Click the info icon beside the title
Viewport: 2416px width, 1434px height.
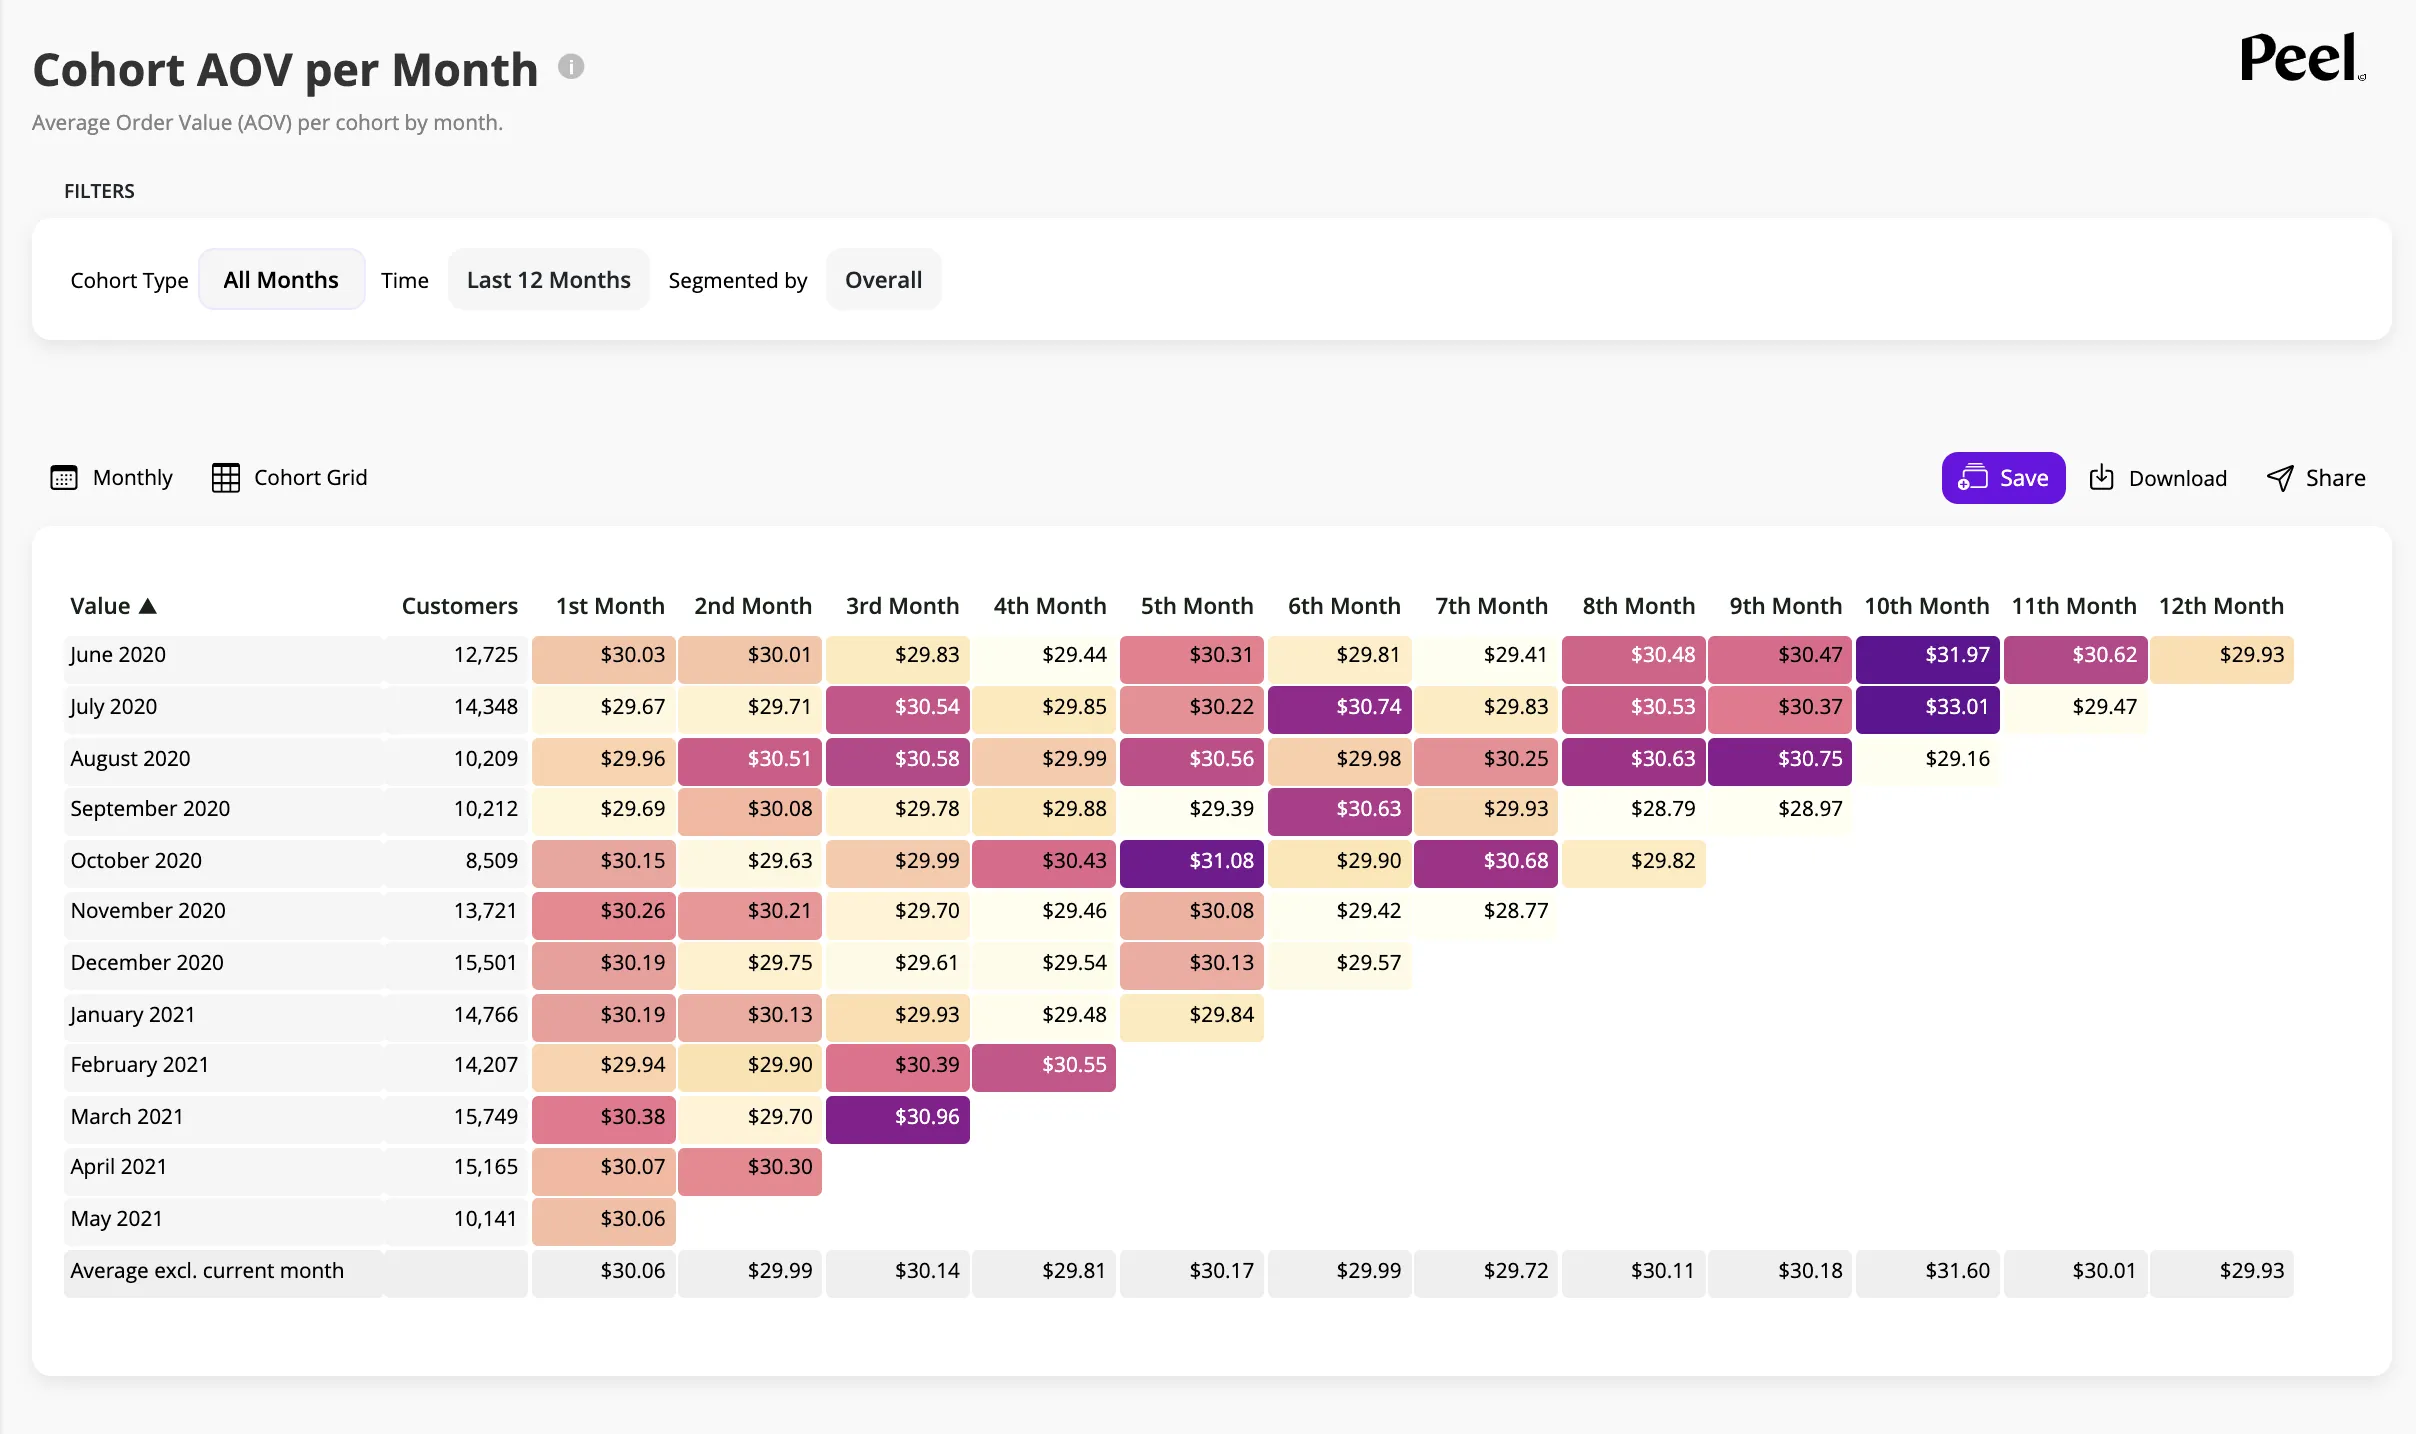tap(571, 67)
